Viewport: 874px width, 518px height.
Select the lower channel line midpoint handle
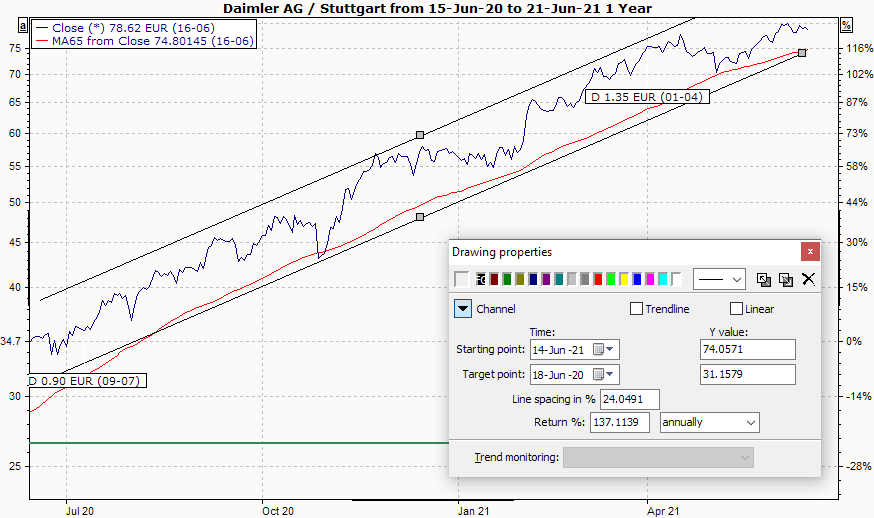420,217
